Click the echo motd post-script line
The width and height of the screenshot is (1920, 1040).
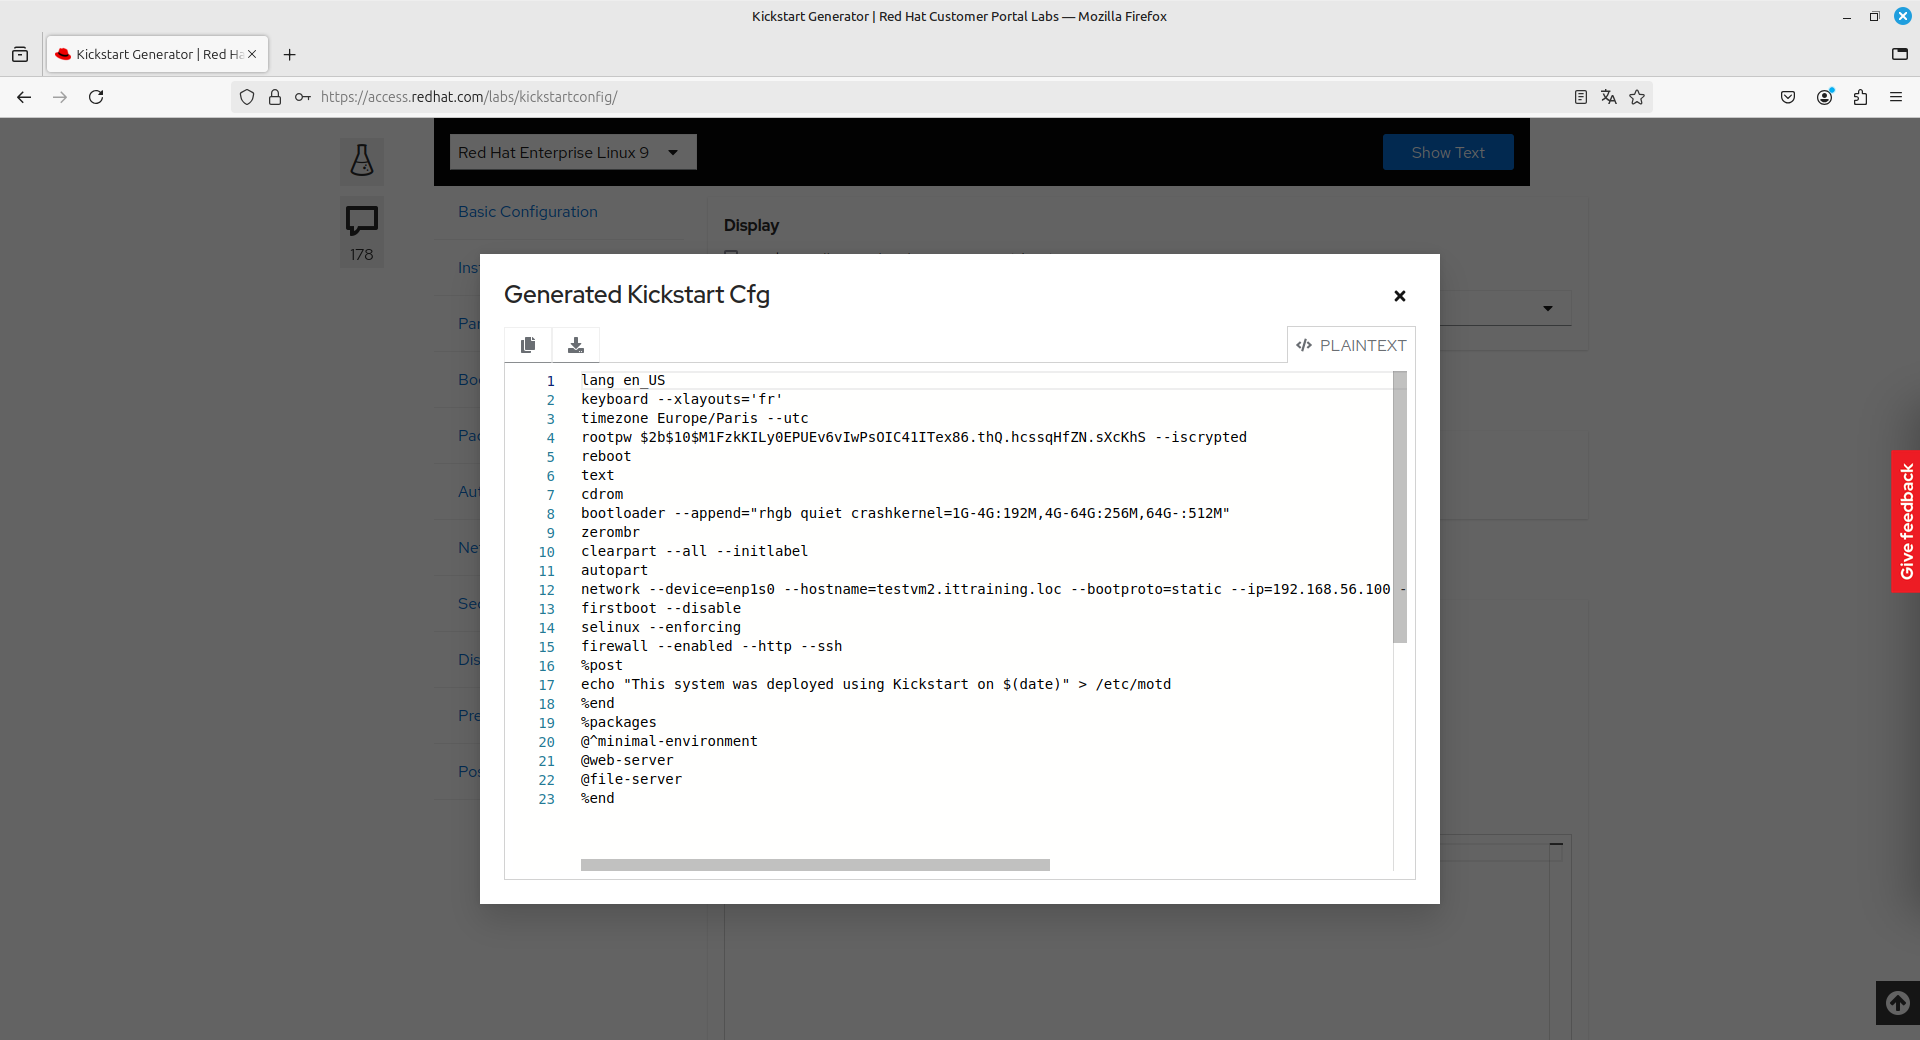(x=876, y=684)
